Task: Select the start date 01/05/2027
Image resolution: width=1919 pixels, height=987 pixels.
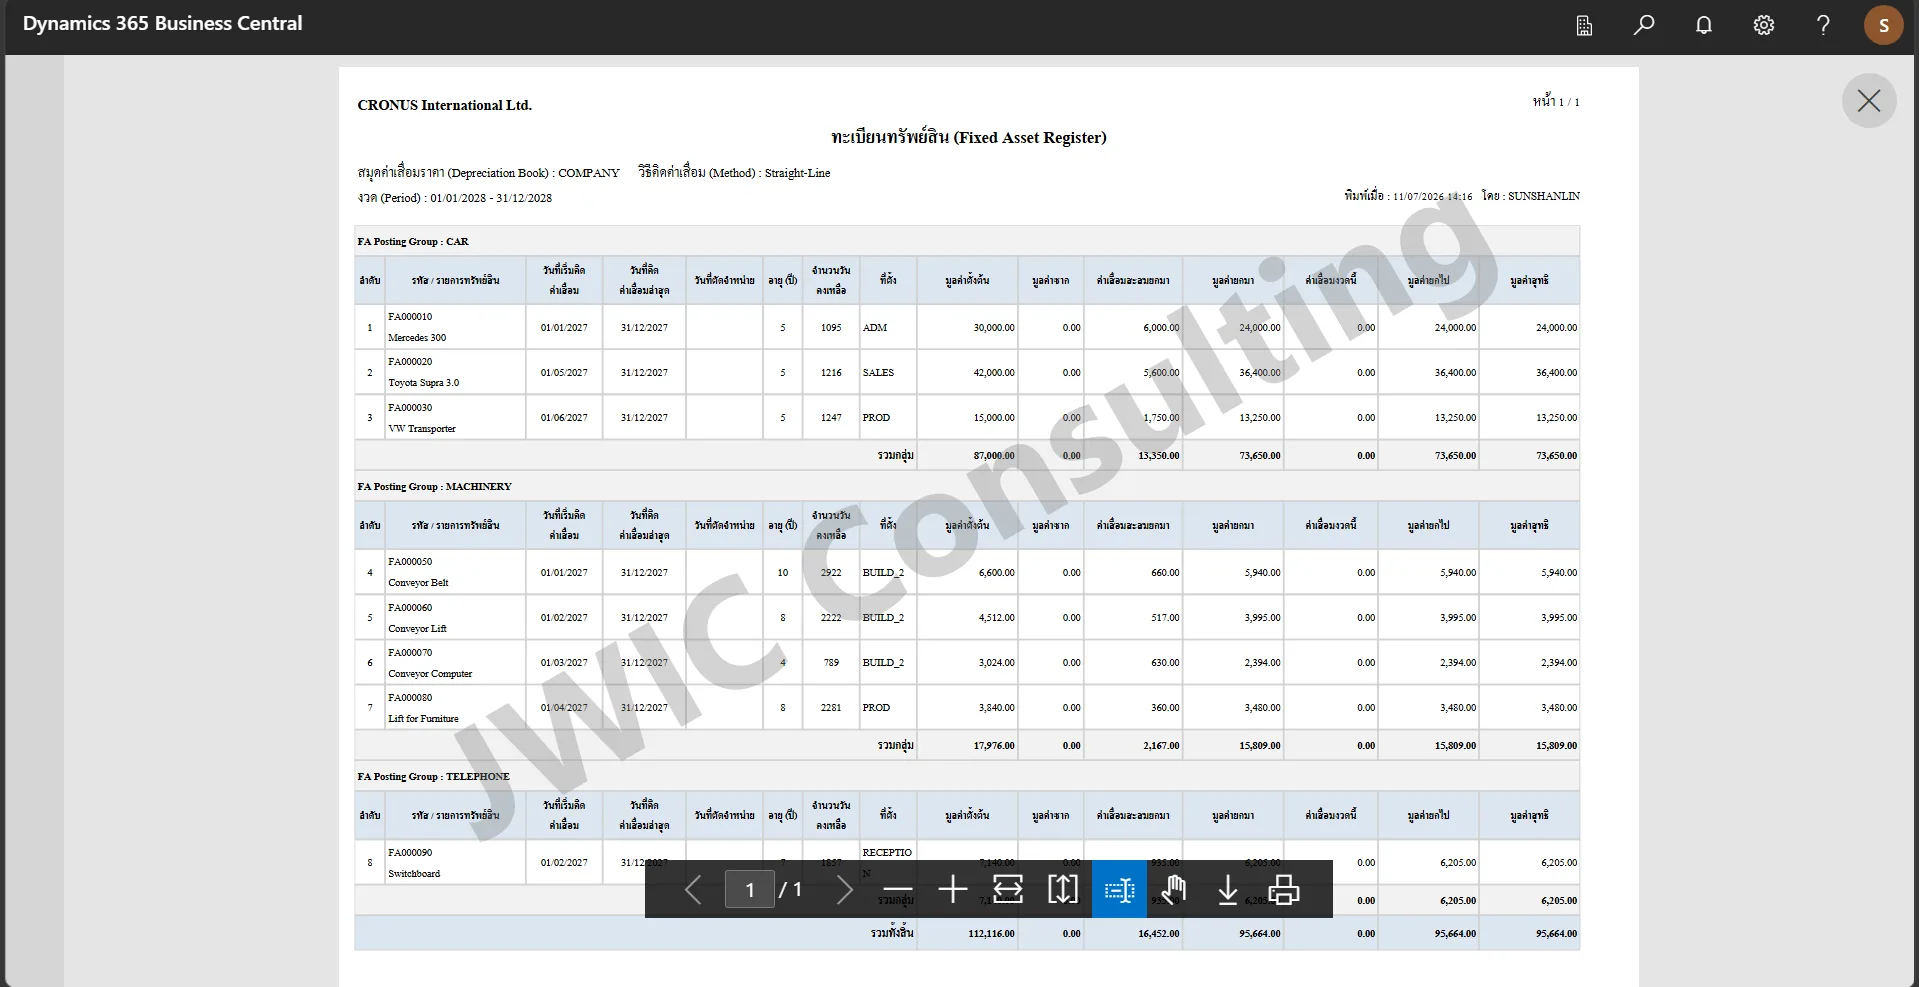Action: tap(564, 373)
